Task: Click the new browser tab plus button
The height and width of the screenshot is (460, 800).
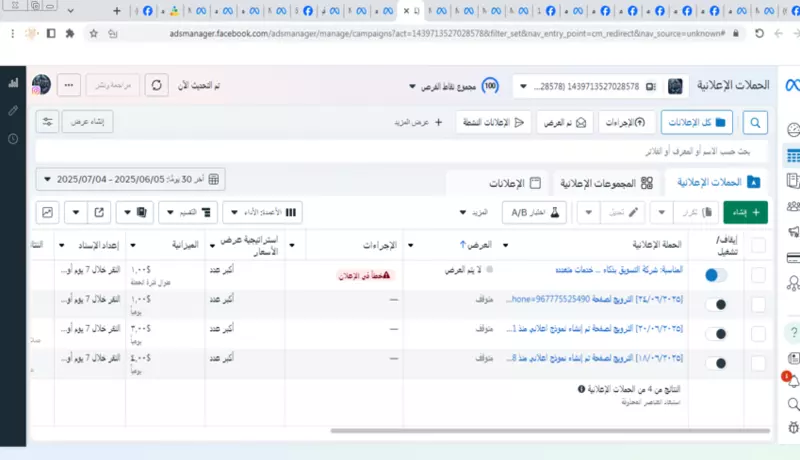Action: pos(117,11)
